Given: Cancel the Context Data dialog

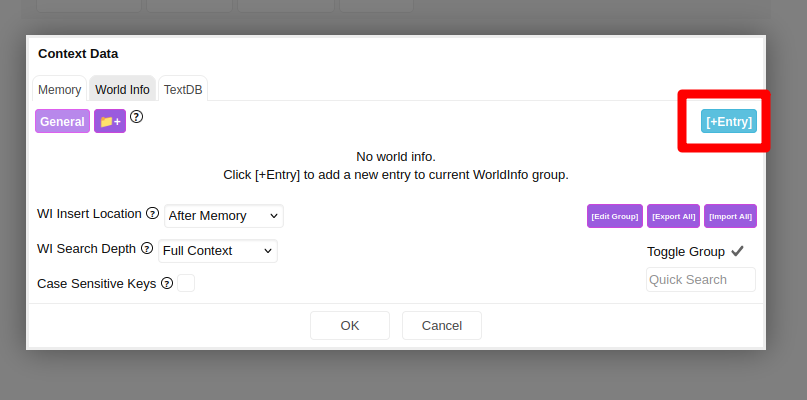Looking at the screenshot, I should (442, 325).
